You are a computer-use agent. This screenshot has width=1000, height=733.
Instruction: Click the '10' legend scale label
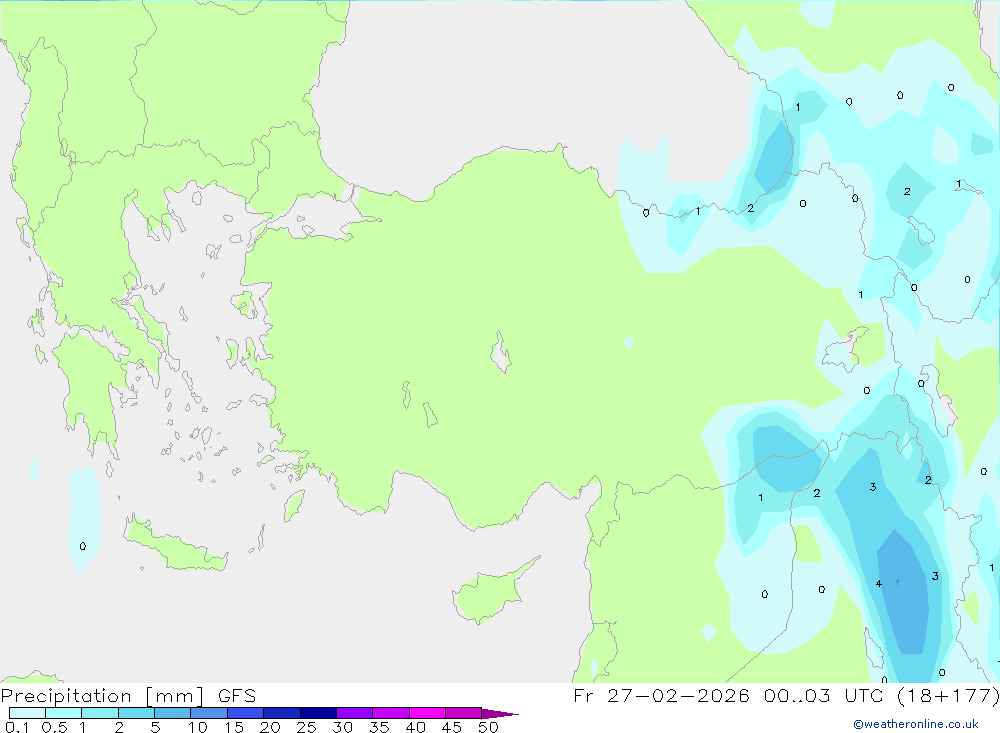[198, 727]
